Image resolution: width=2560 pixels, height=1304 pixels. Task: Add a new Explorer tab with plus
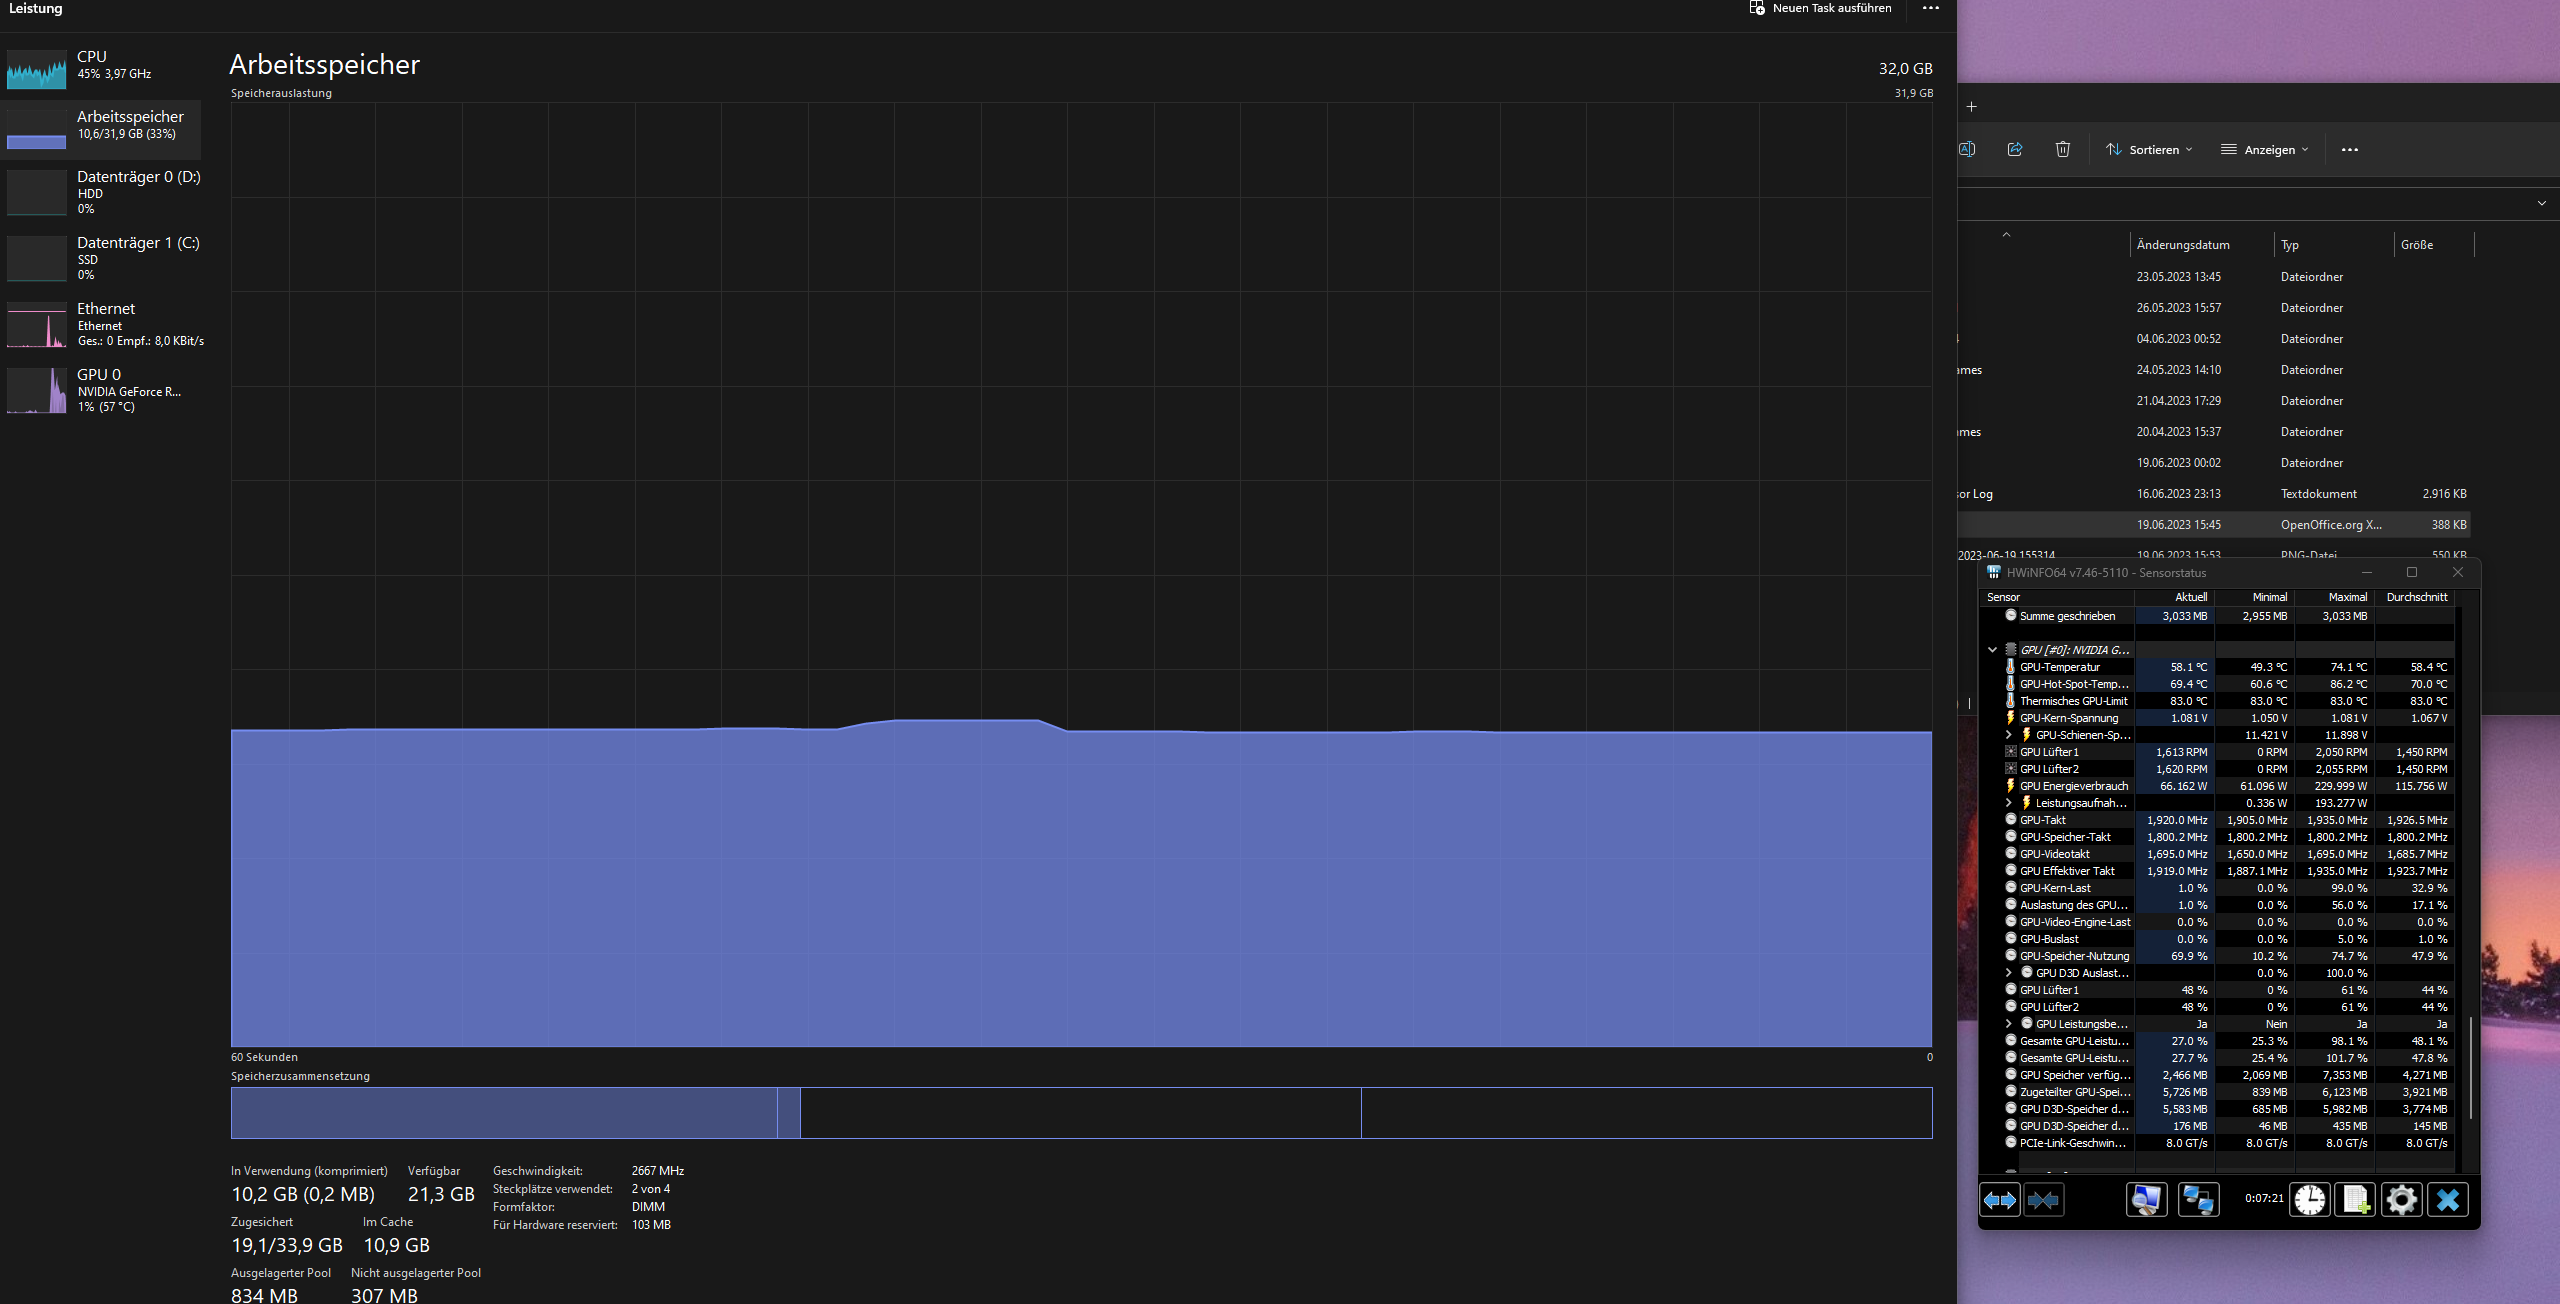point(1971,107)
